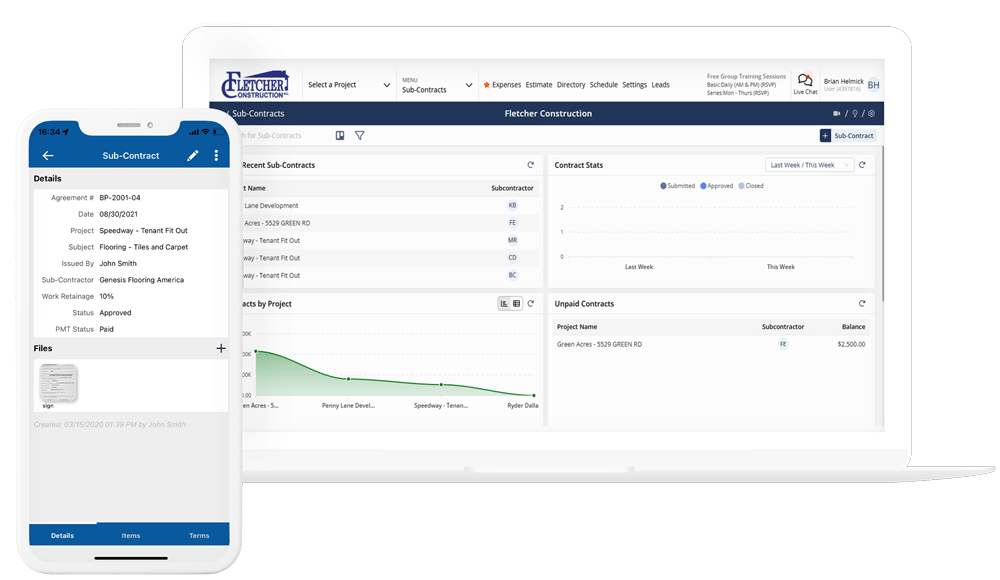Click the KB subcontractor badge
This screenshot has height=580, width=1000.
512,205
